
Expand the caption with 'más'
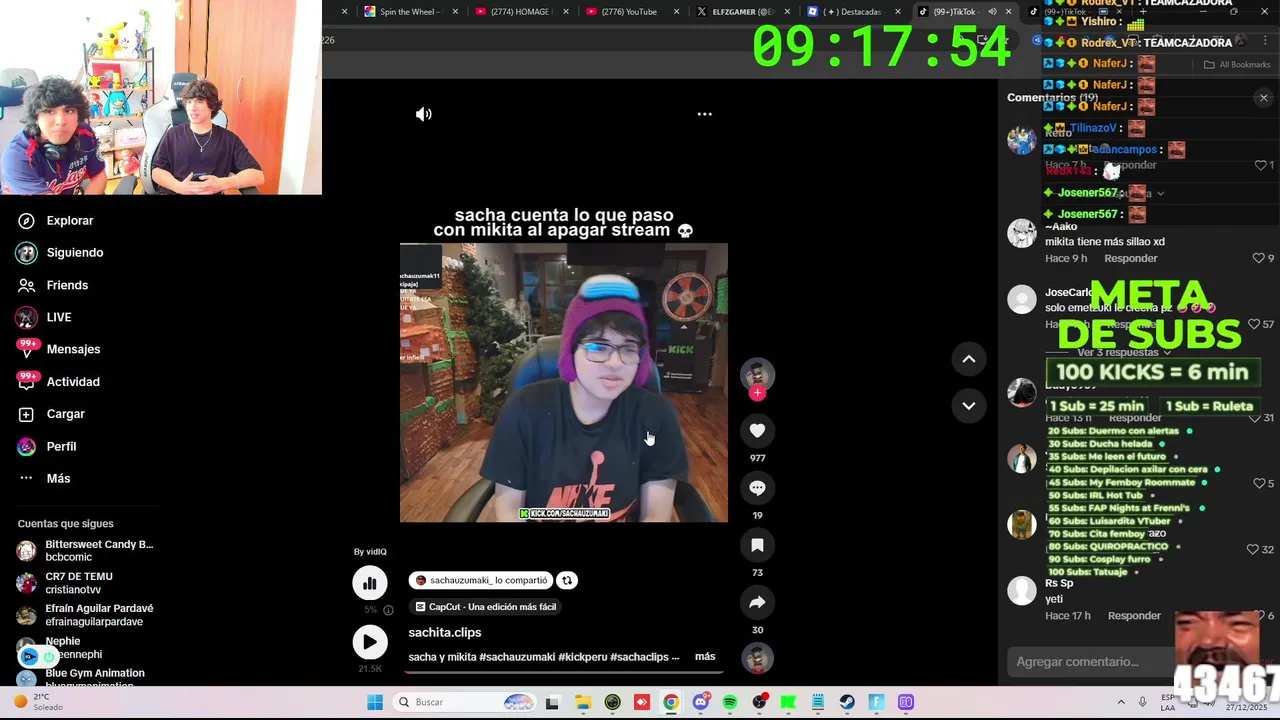[705, 657]
